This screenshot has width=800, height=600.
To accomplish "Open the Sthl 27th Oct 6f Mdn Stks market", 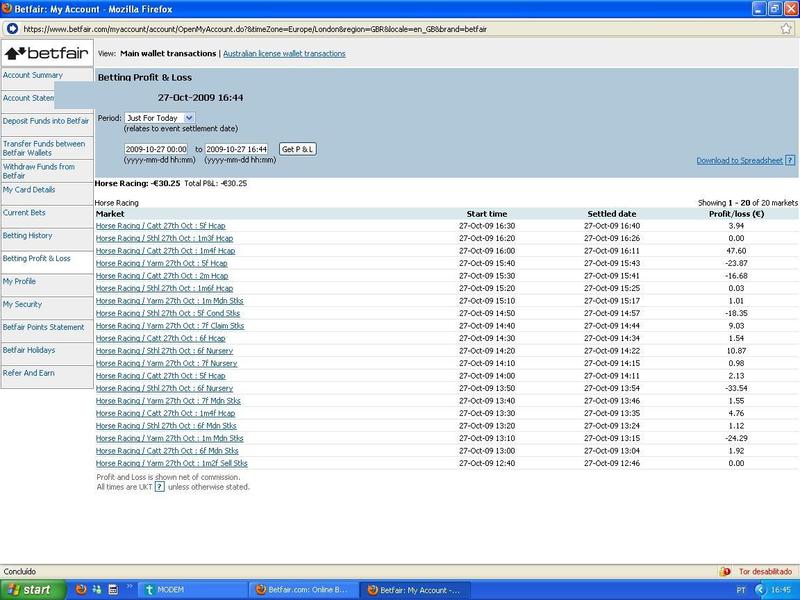I will [x=166, y=426].
